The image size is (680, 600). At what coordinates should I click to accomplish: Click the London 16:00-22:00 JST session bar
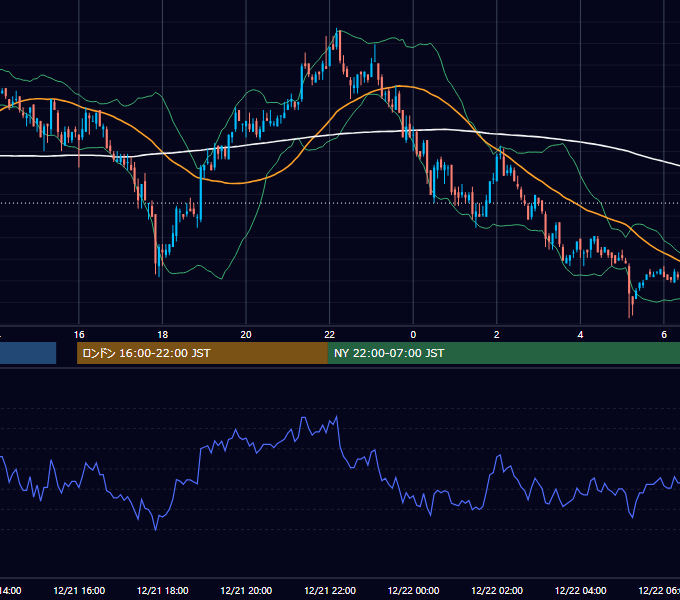[202, 353]
